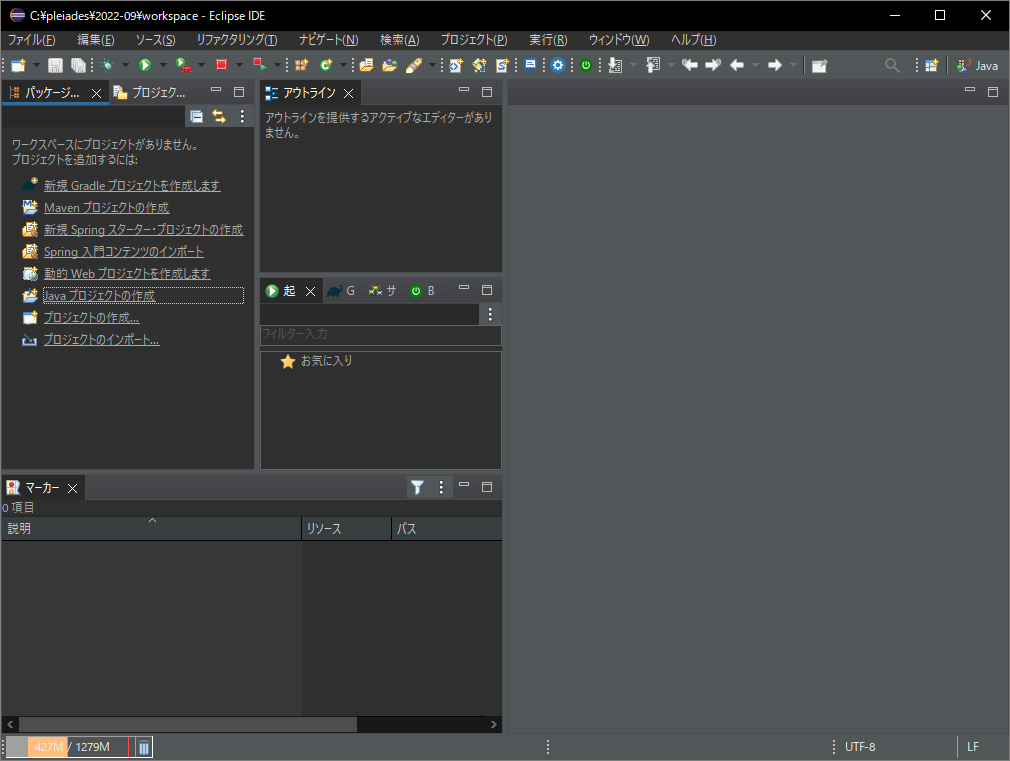
Task: Close the パッケージ... tab
Action: pyautogui.click(x=97, y=93)
